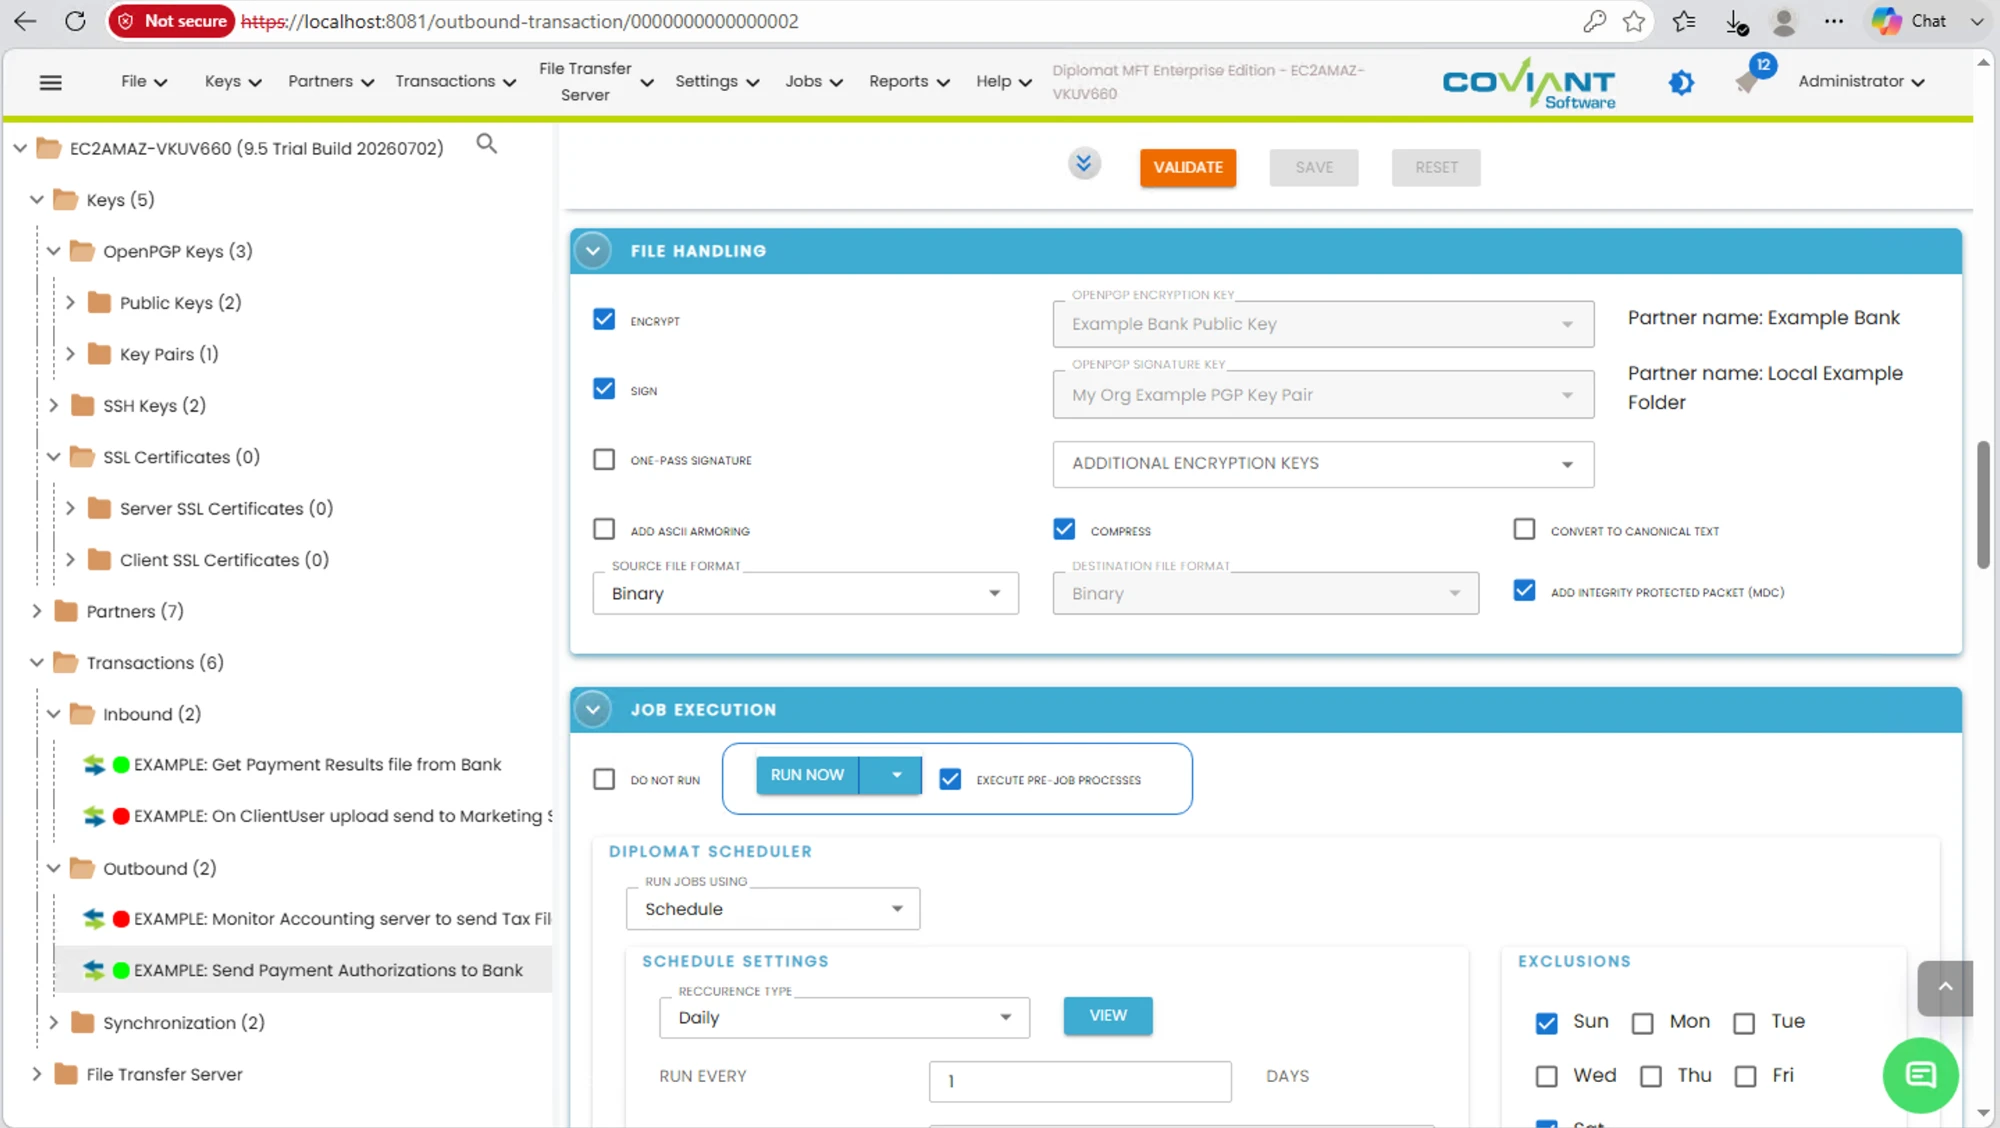
Task: Open the green chat support bubble
Action: tap(1920, 1075)
